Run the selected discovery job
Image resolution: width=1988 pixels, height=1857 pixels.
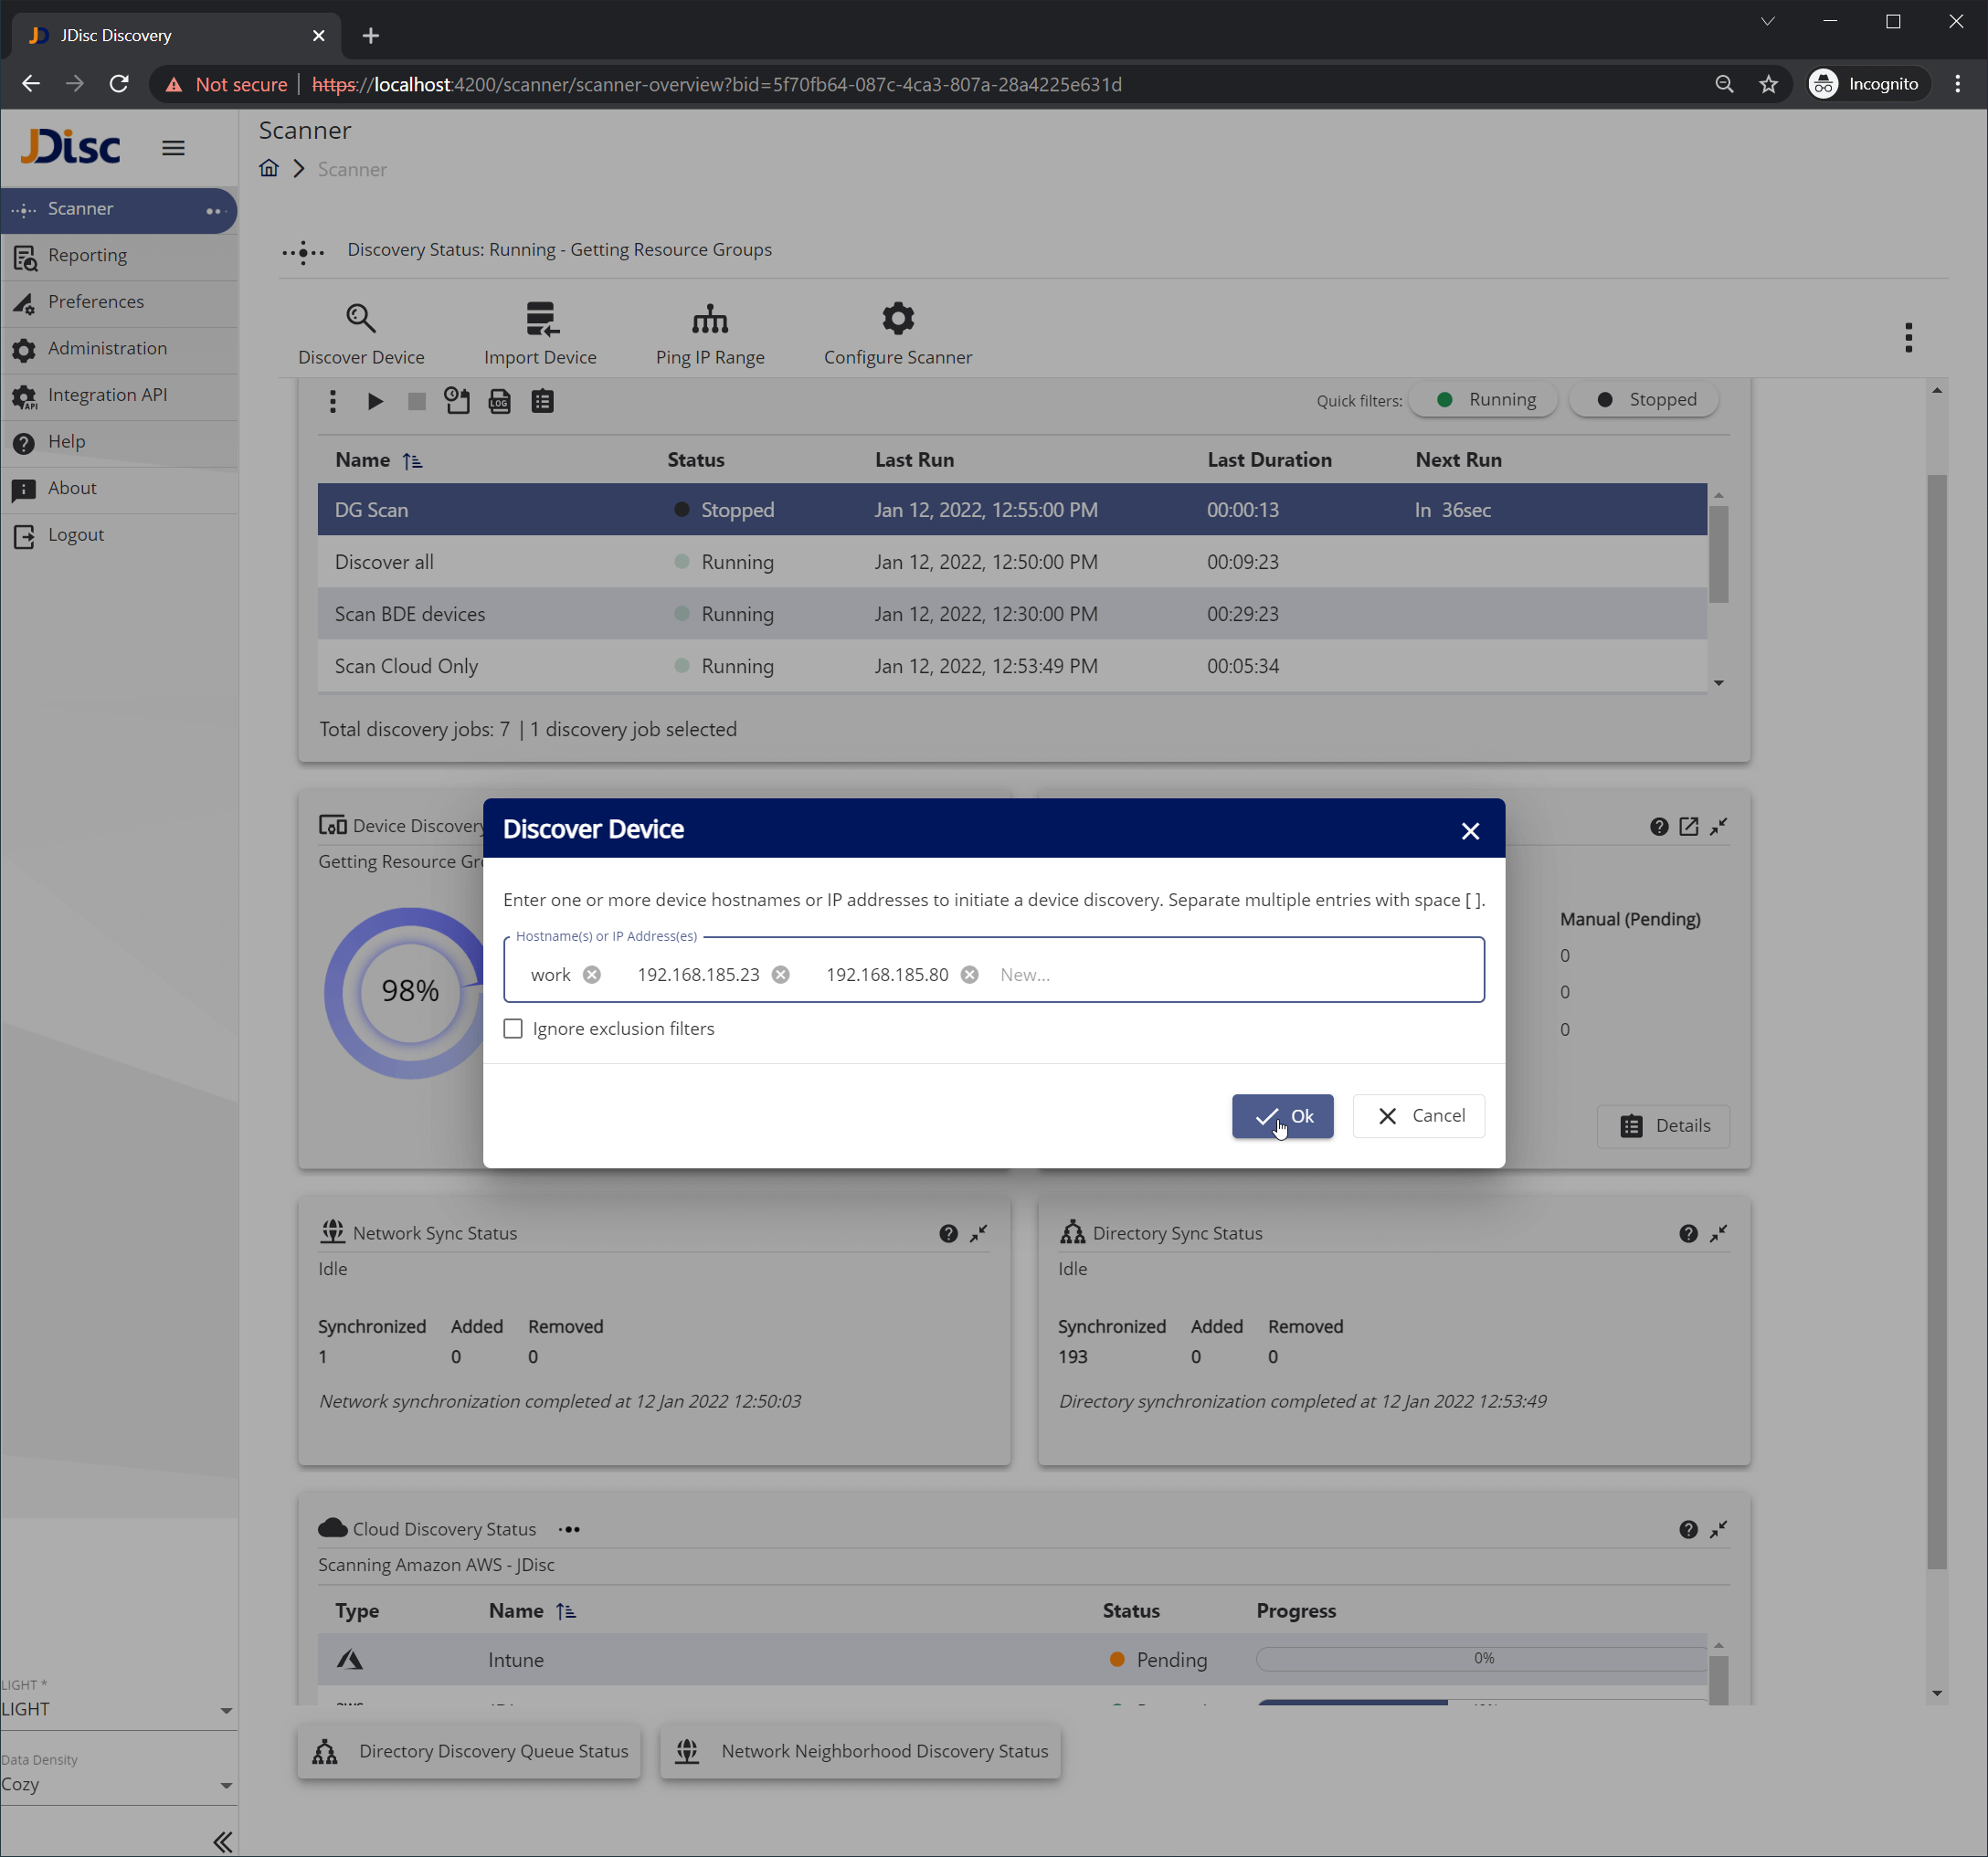click(375, 401)
